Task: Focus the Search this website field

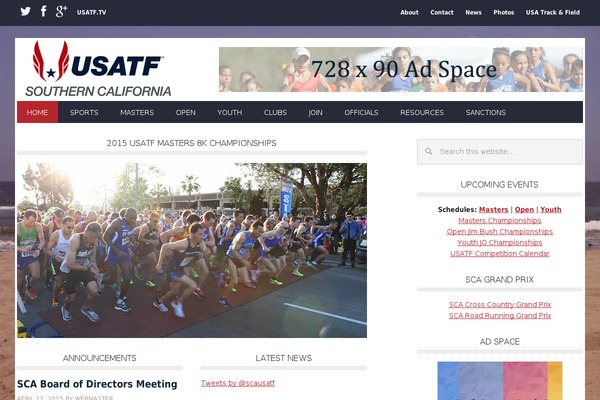Action: pyautogui.click(x=500, y=152)
